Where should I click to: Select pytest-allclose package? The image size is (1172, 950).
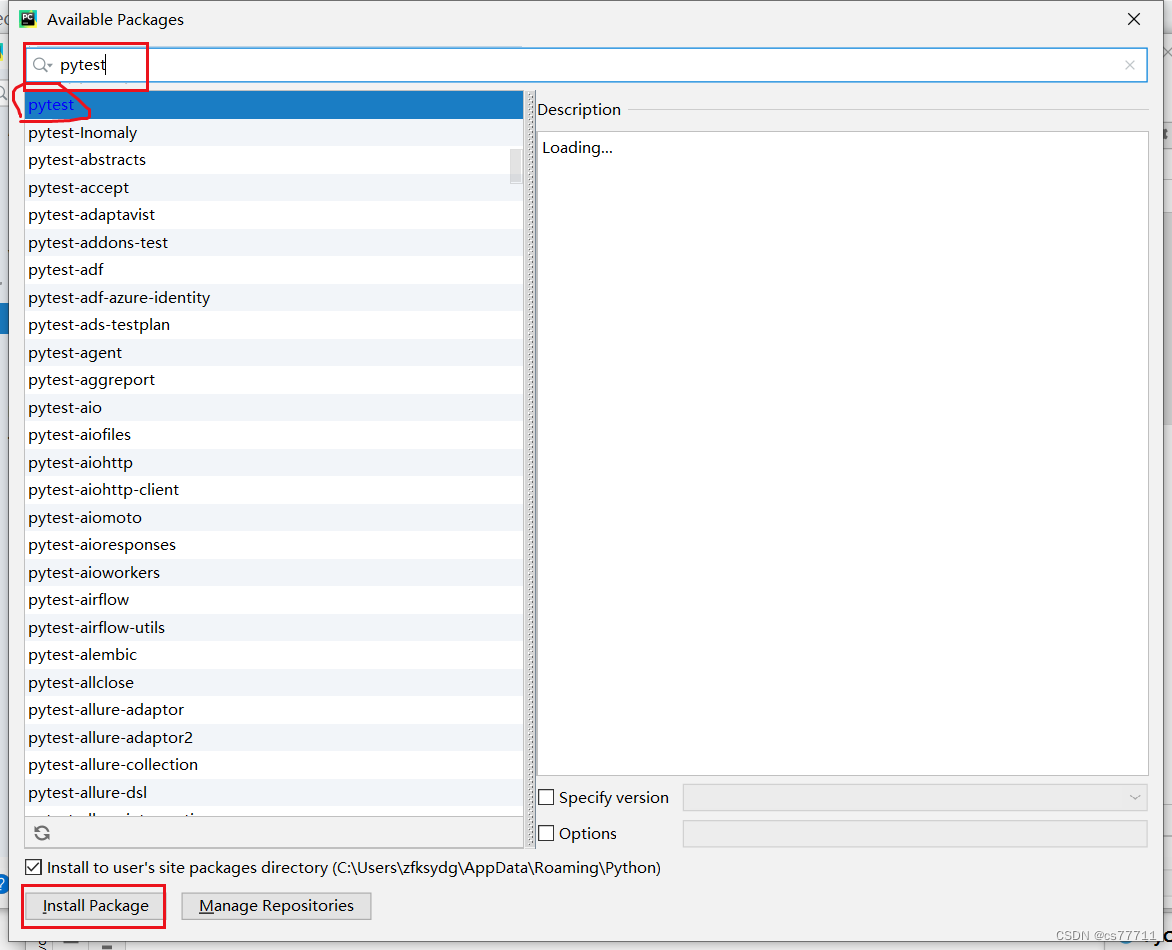point(274,682)
